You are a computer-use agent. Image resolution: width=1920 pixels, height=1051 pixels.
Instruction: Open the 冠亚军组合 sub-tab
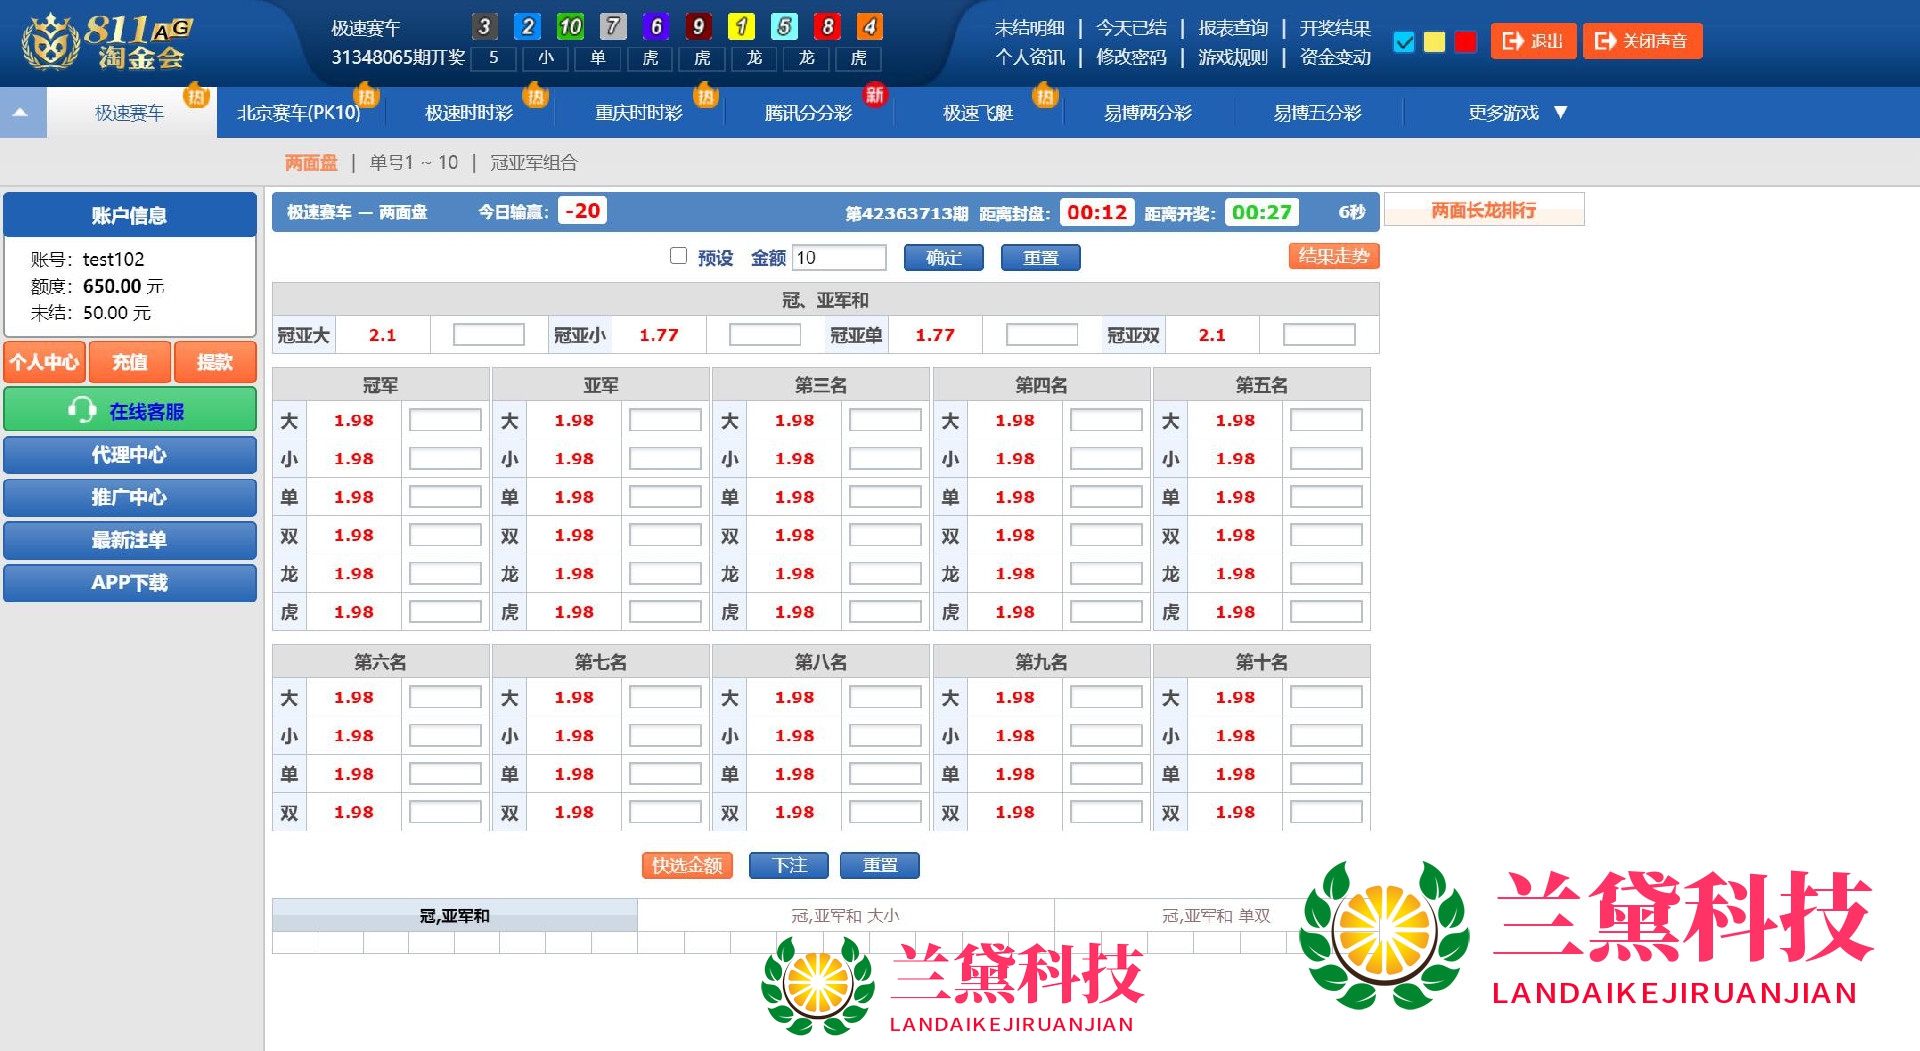tap(534, 162)
